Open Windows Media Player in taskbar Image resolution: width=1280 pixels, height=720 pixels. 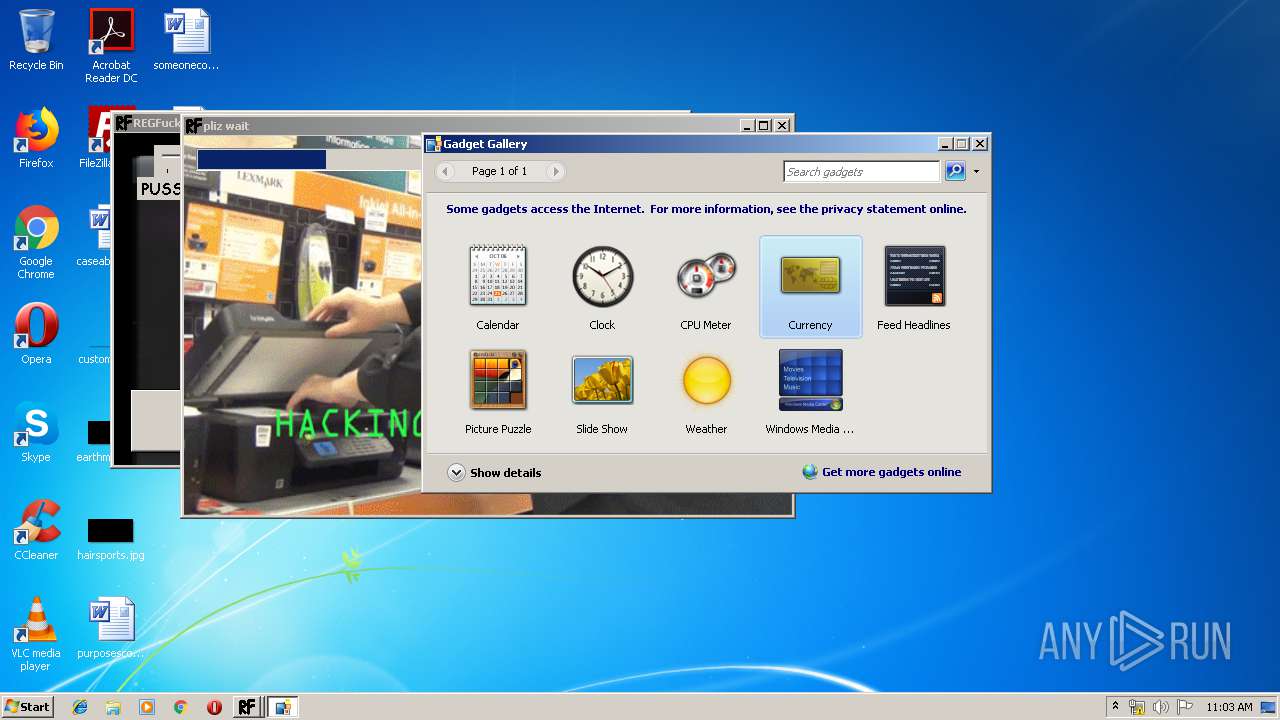(147, 707)
